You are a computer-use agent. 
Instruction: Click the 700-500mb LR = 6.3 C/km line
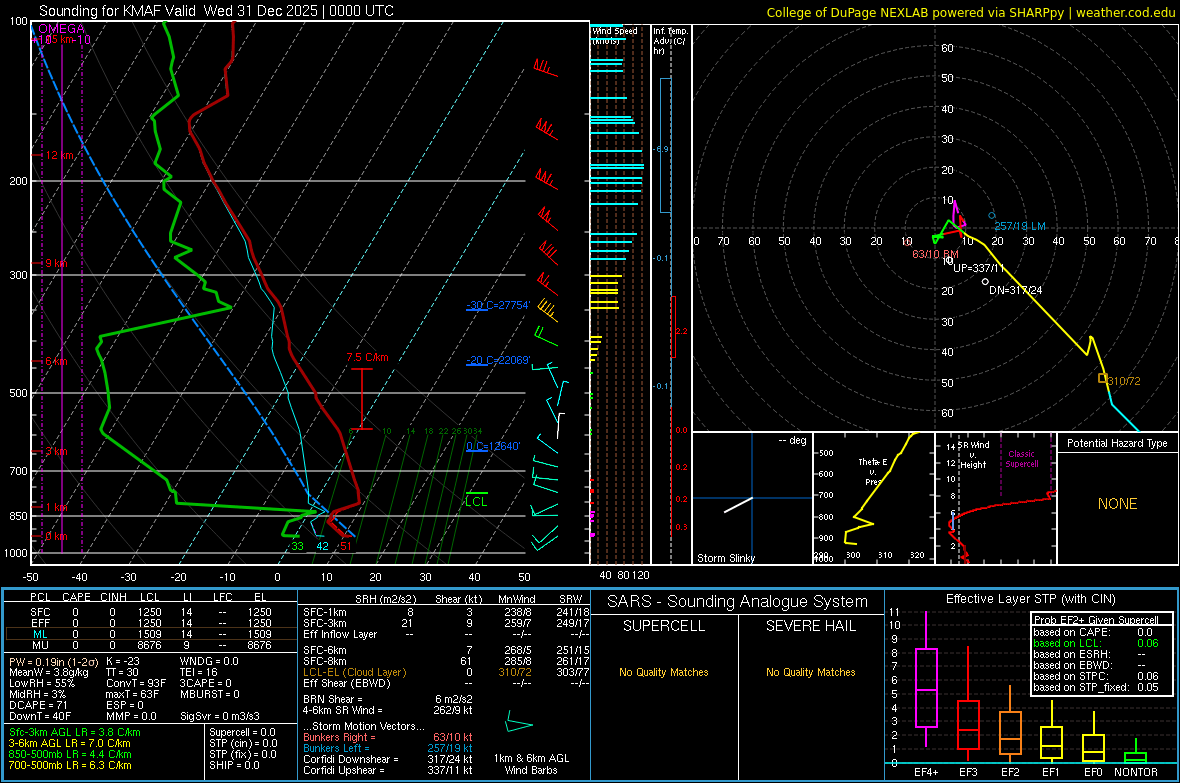pyautogui.click(x=70, y=765)
